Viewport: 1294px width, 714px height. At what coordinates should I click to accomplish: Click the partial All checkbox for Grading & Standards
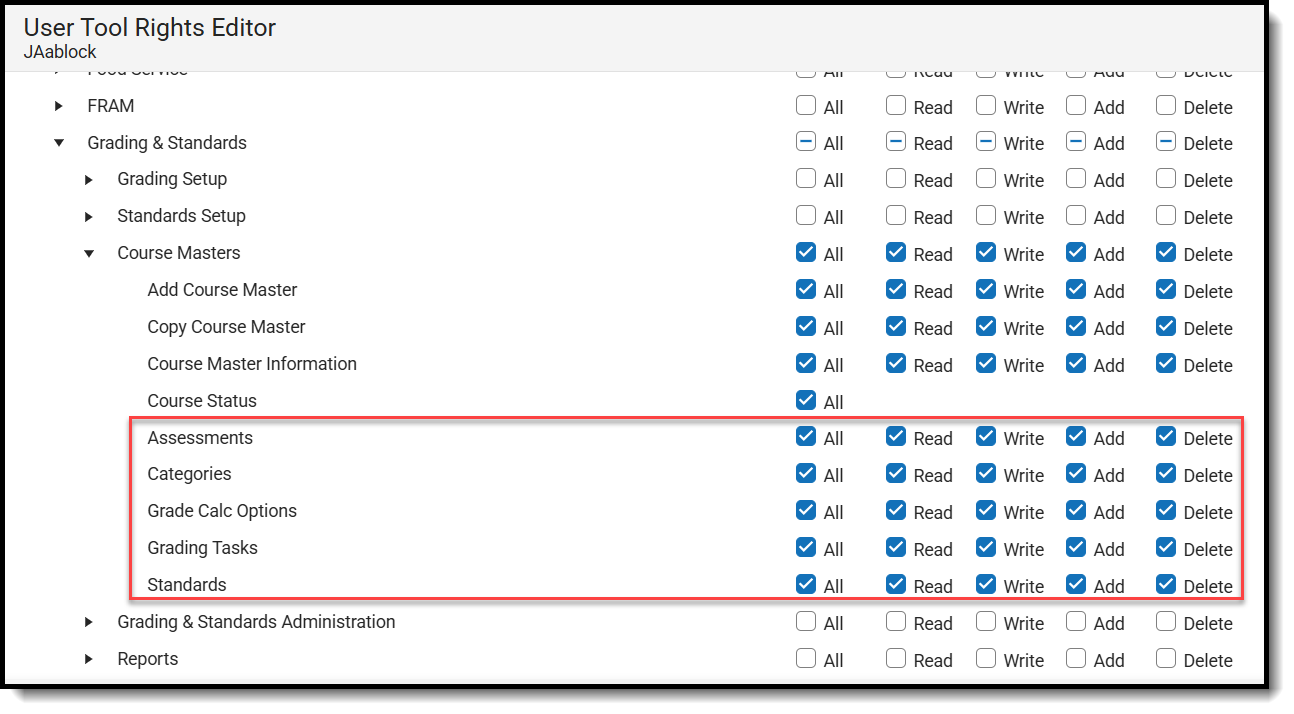click(x=806, y=142)
